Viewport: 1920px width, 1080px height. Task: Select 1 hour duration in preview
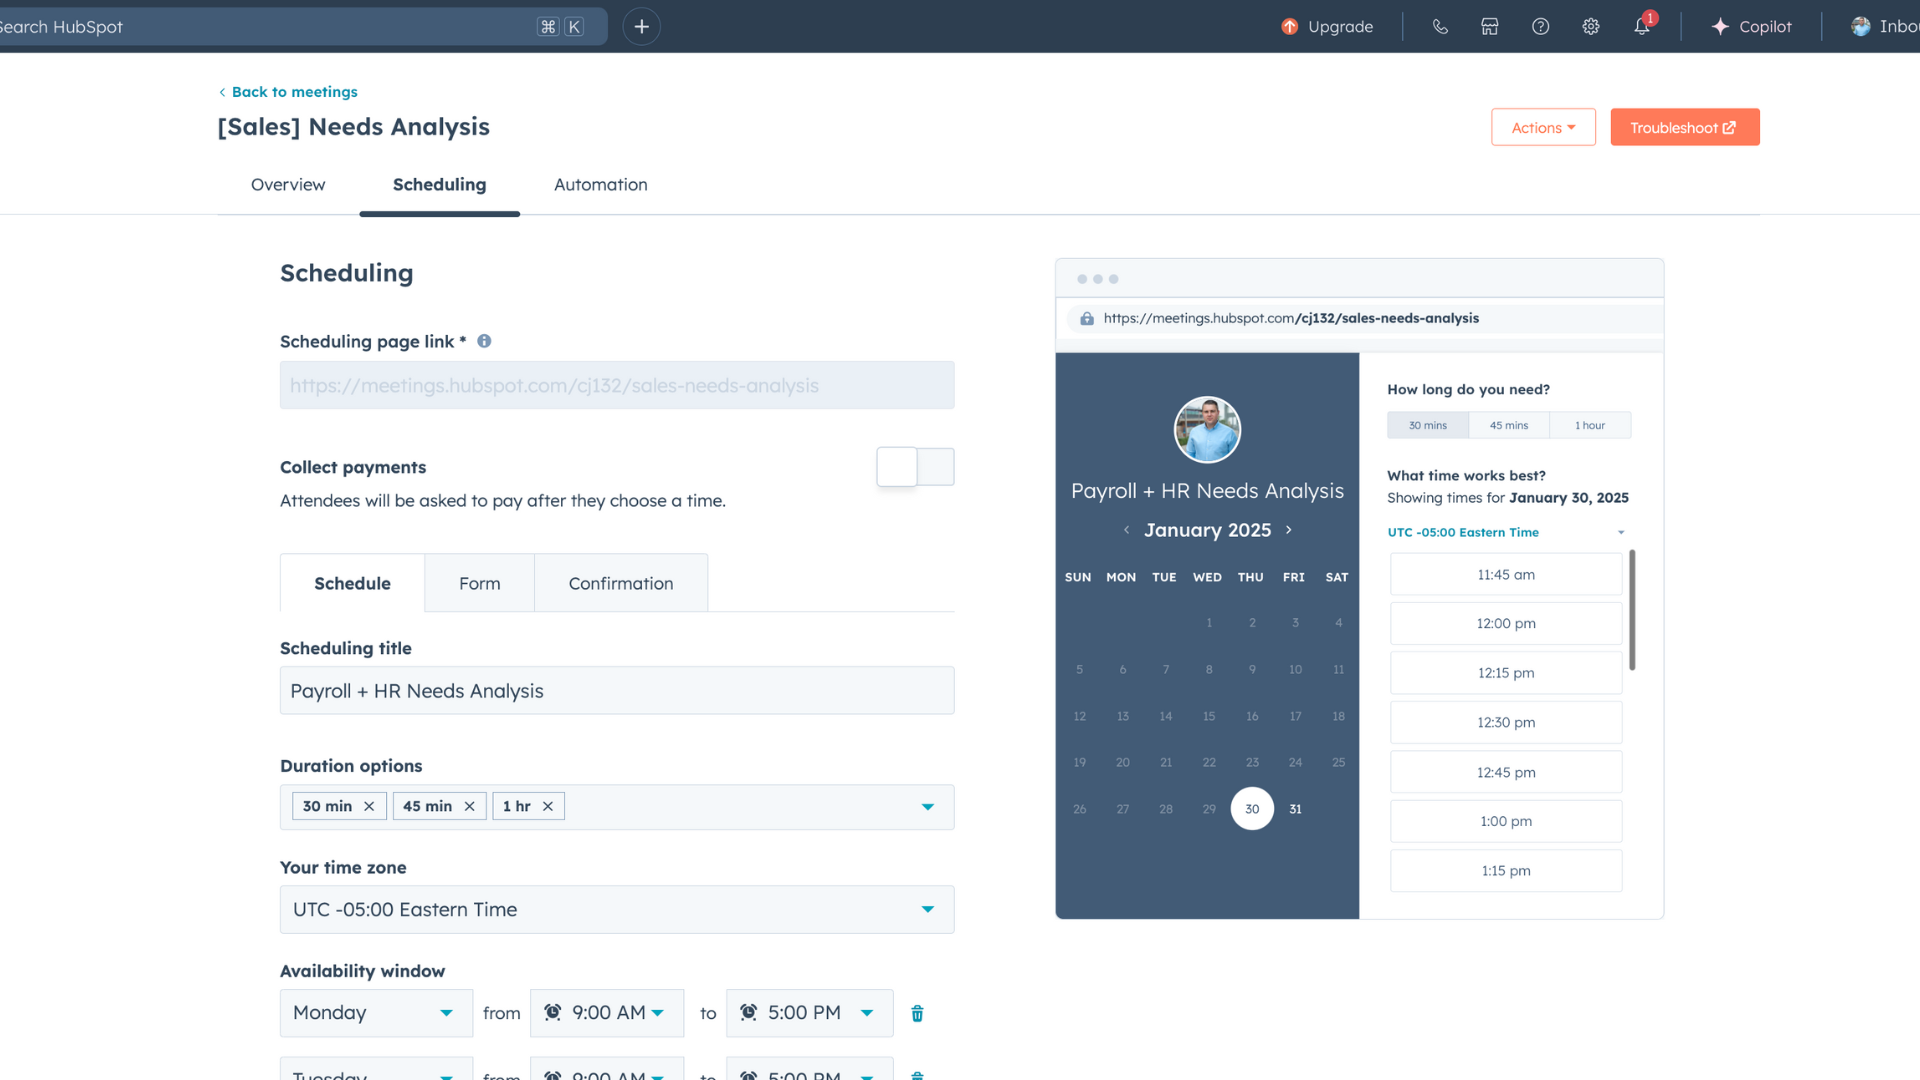(1589, 425)
